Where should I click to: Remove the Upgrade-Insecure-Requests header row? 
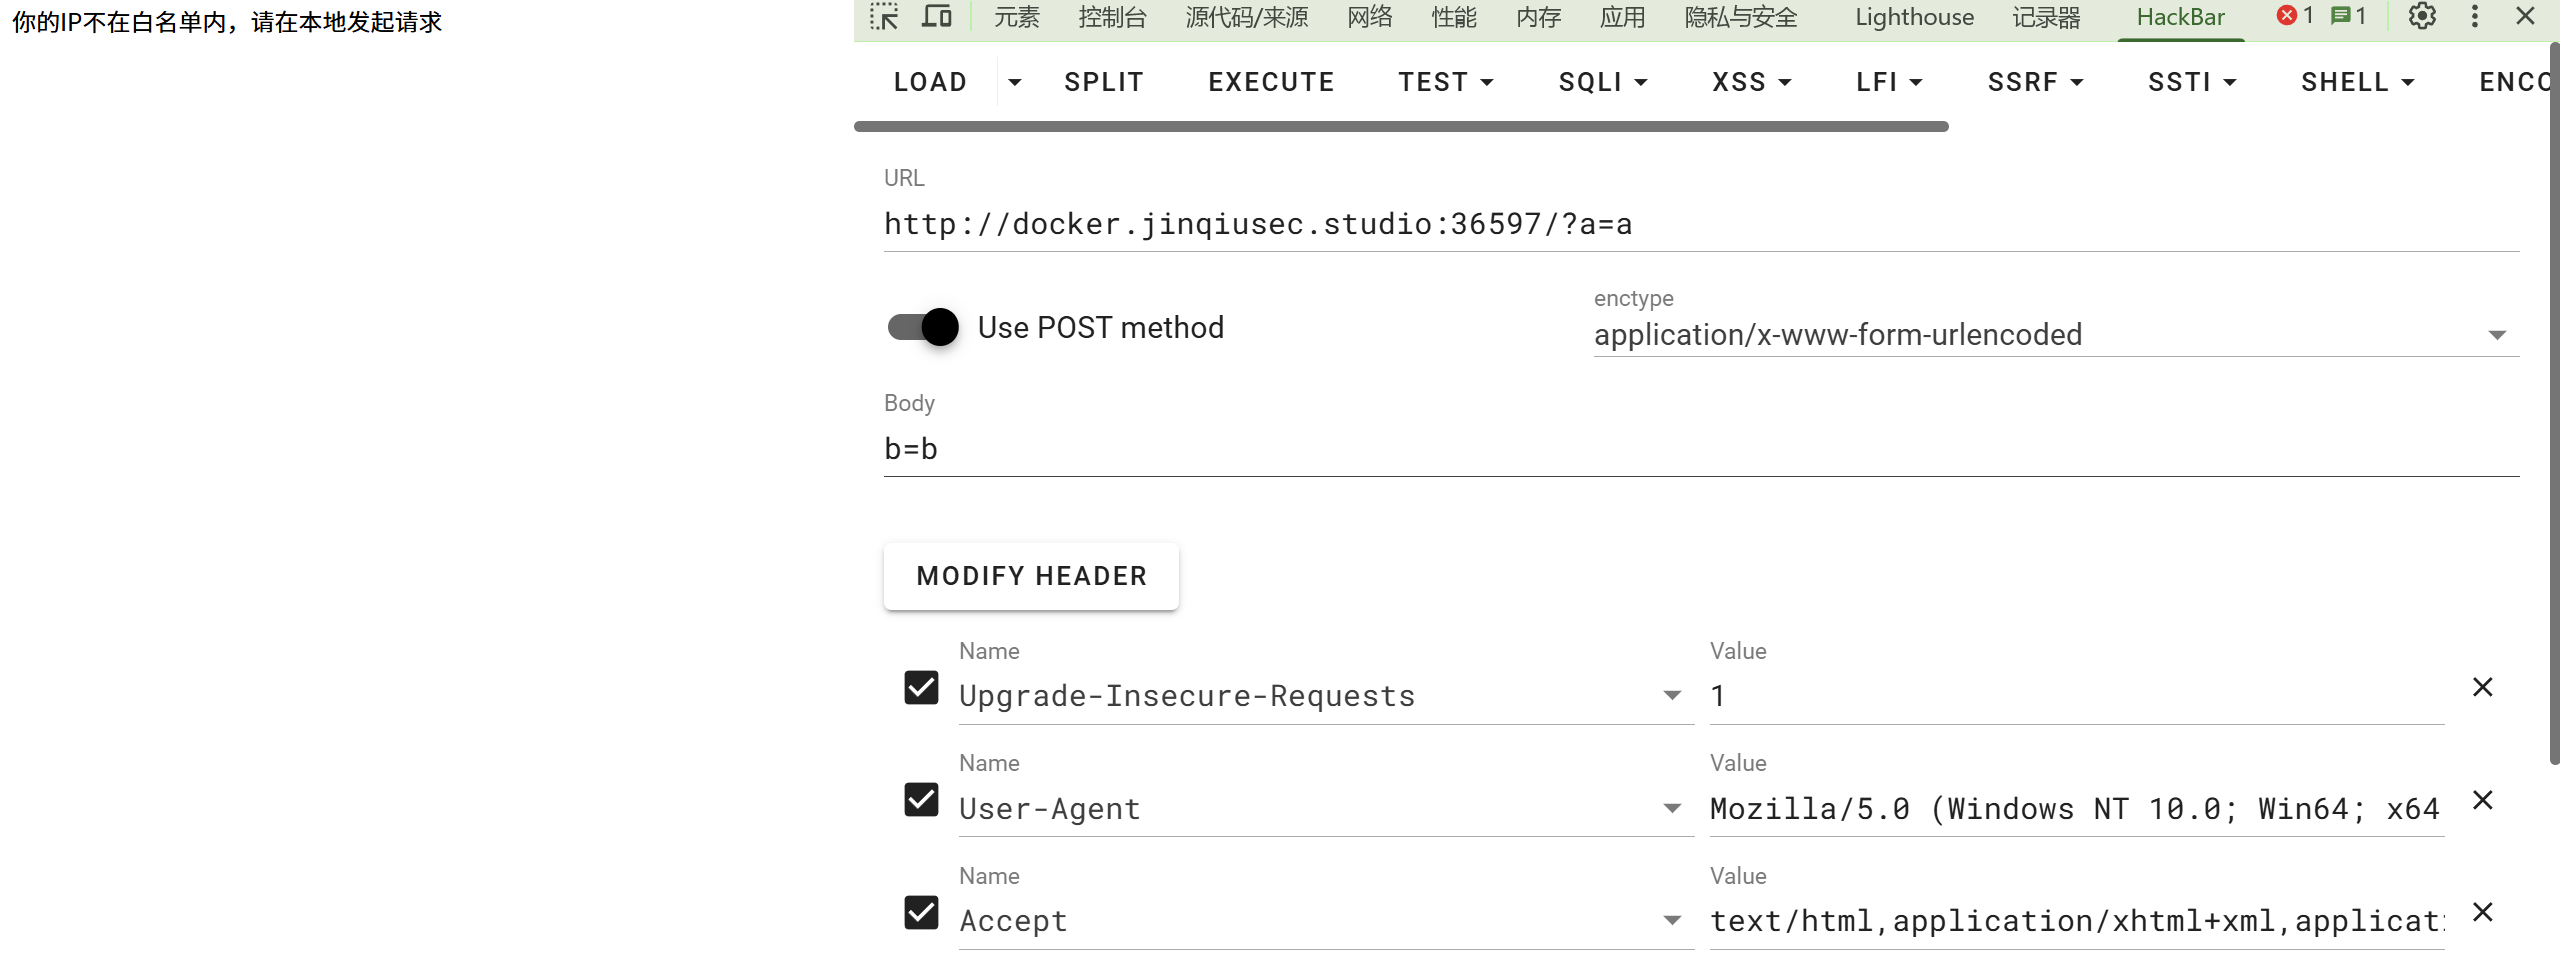tap(2482, 688)
